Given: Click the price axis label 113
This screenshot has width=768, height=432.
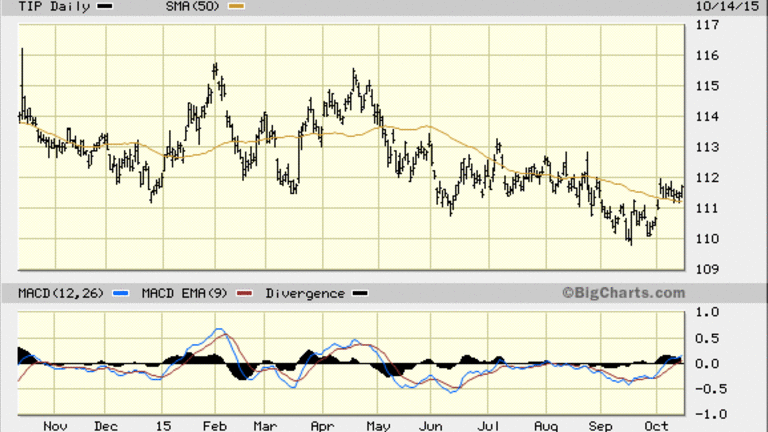Looking at the screenshot, I should pos(707,147).
